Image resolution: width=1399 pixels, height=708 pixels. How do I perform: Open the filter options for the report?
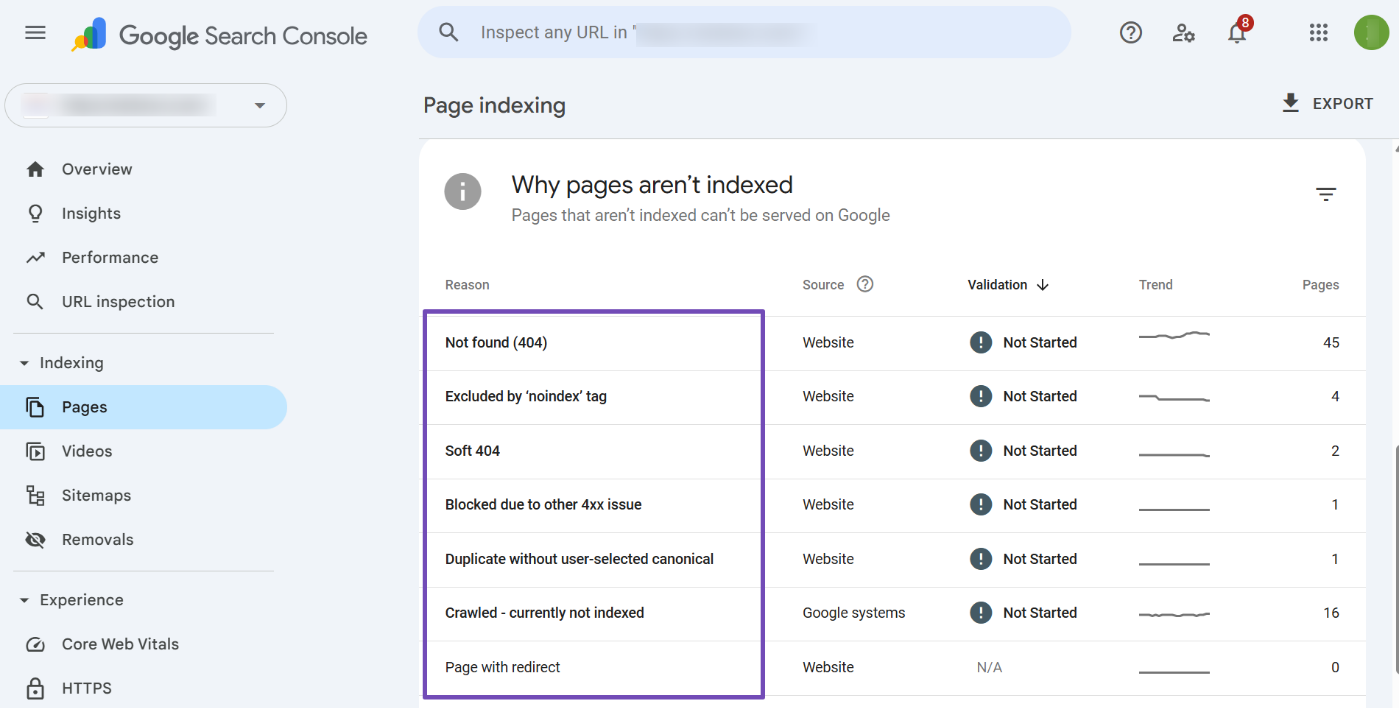point(1326,194)
